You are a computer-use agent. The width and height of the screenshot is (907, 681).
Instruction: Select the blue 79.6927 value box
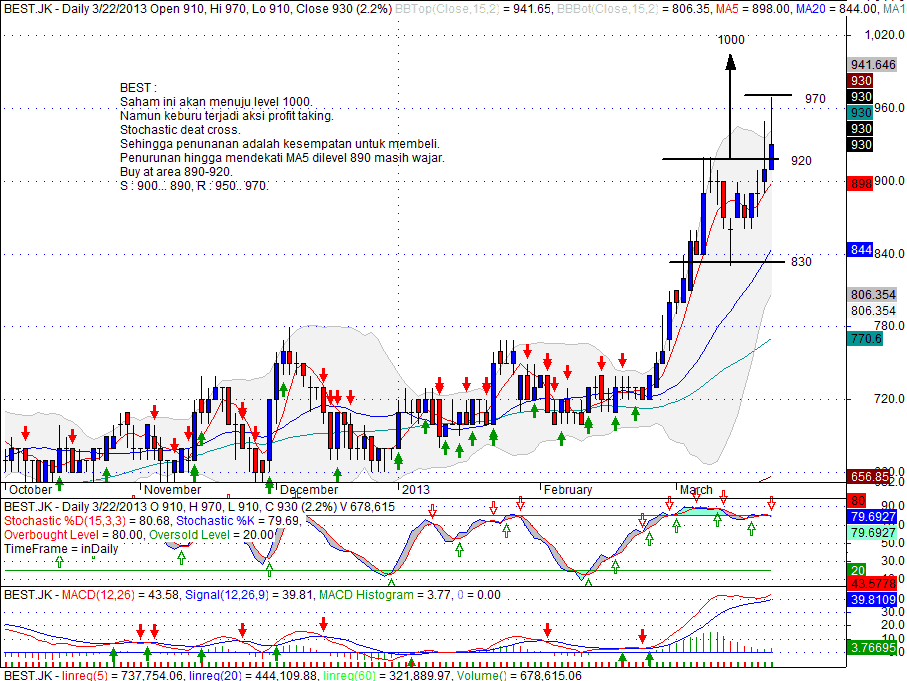pyautogui.click(x=873, y=517)
